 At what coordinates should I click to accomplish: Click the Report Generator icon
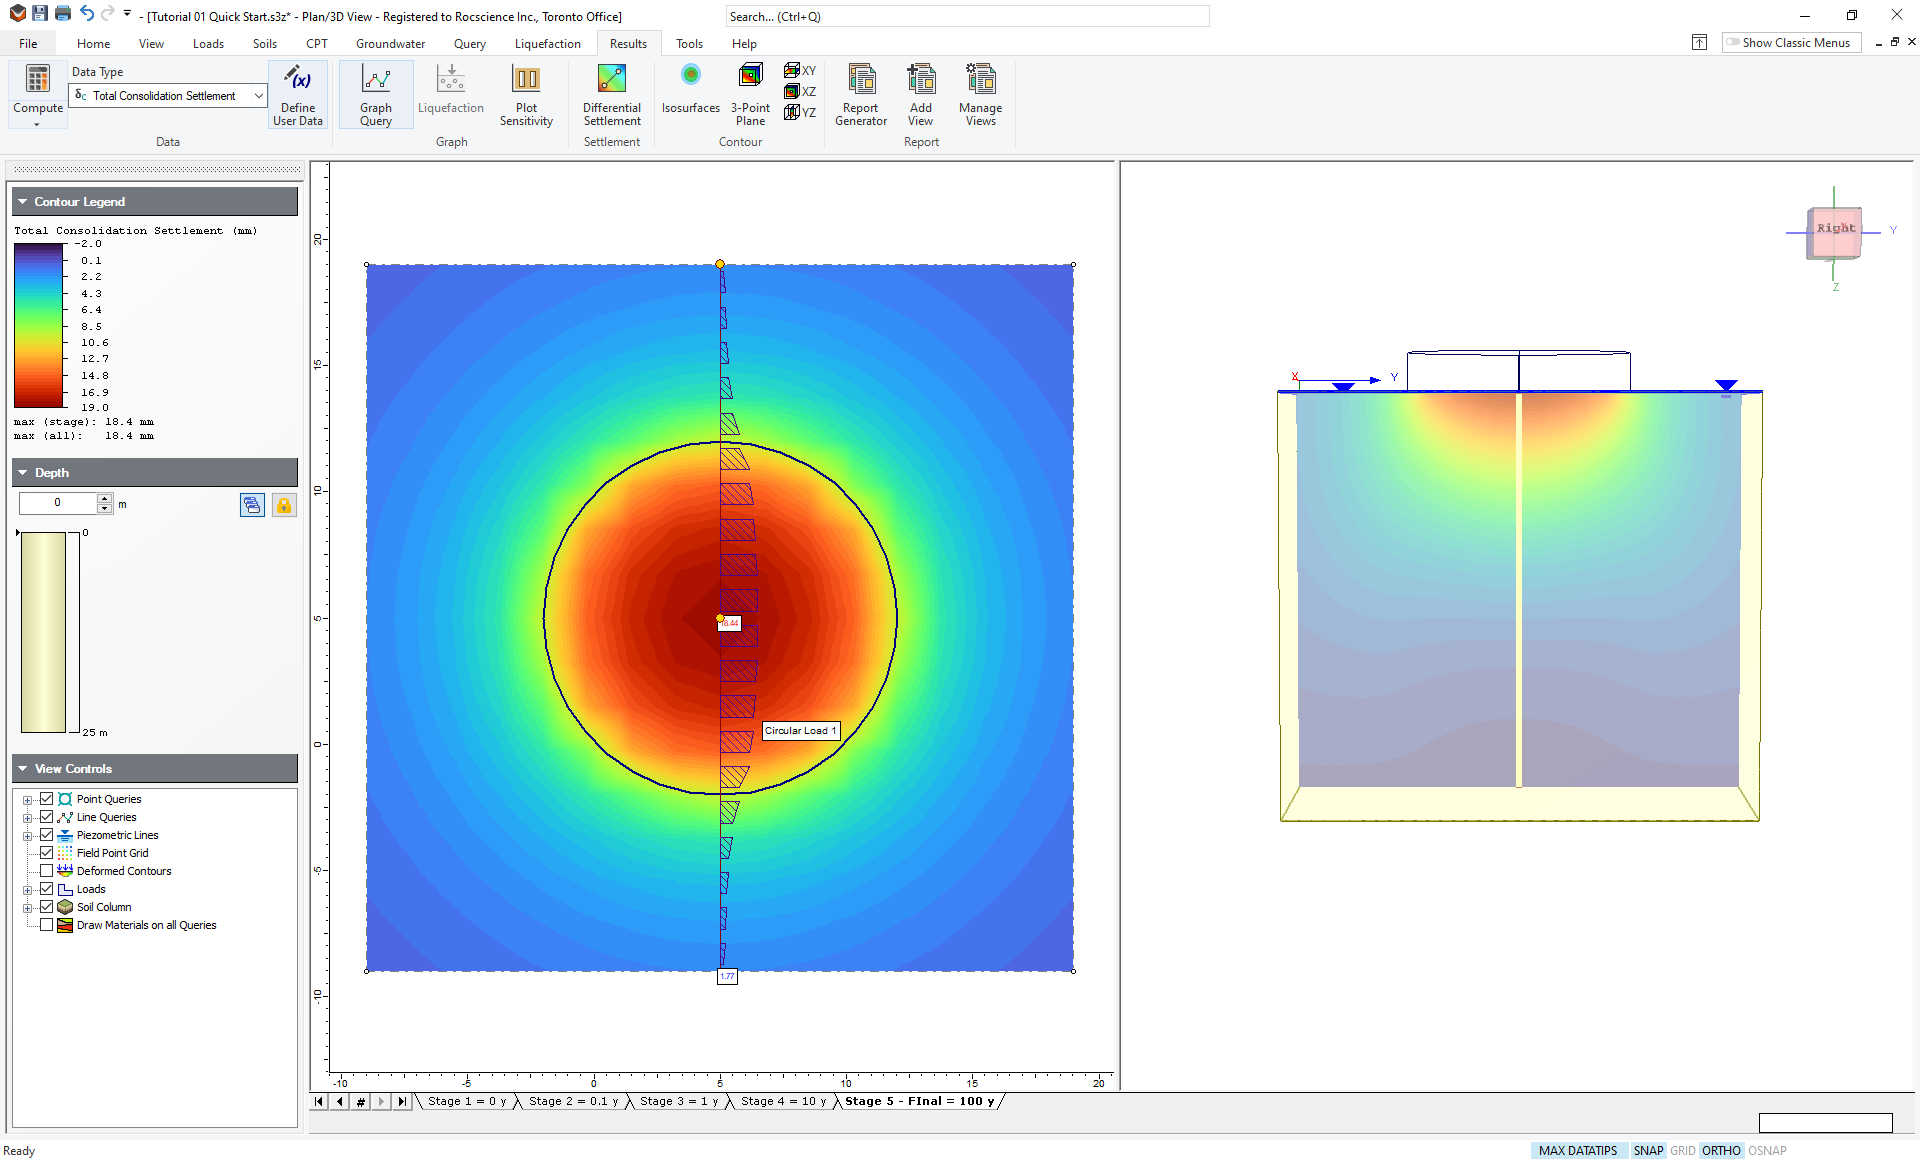(x=861, y=94)
